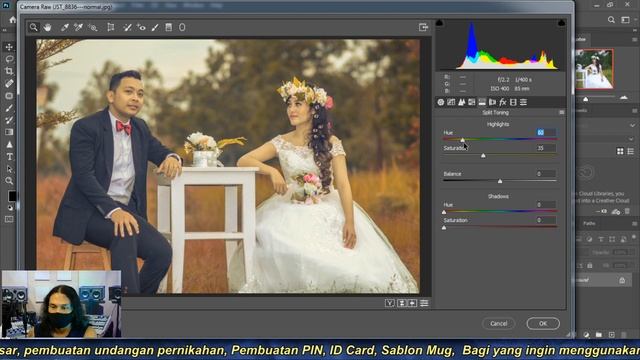Toggle full screen mode in Camera Raw

click(x=423, y=27)
